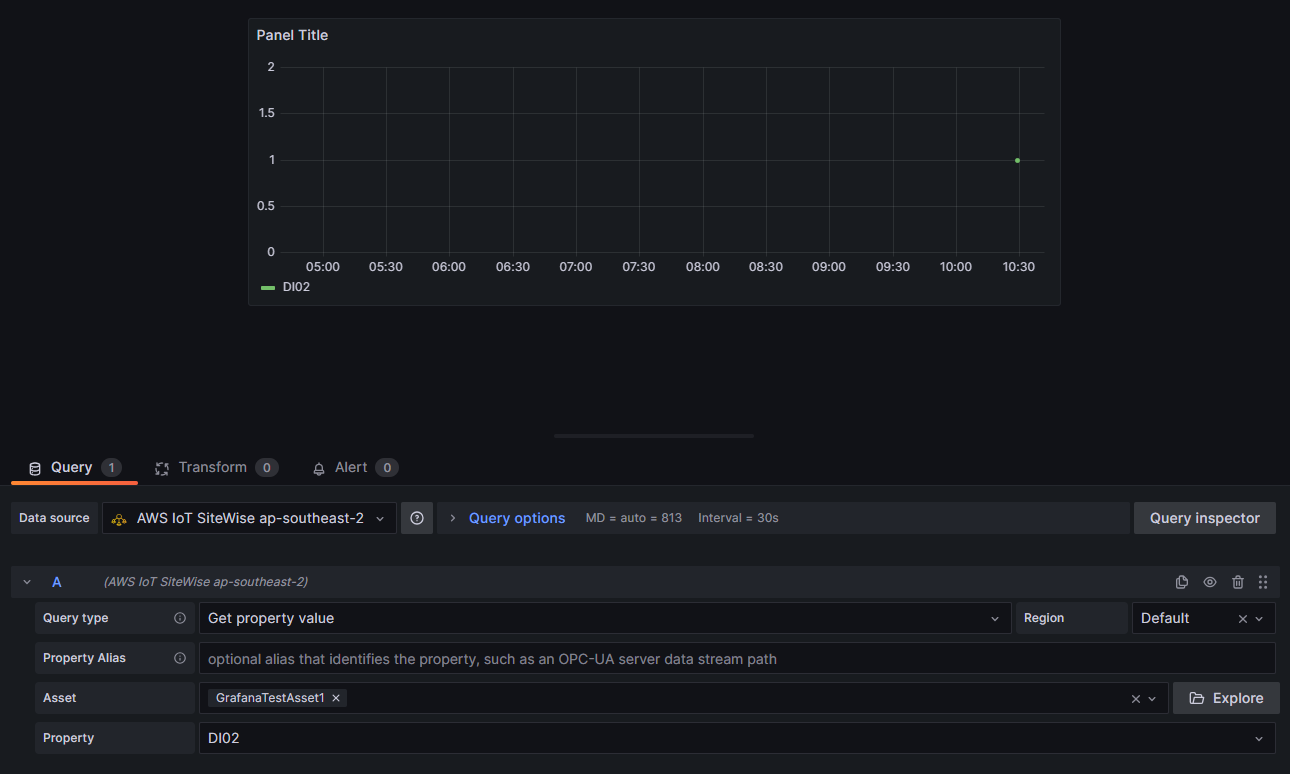Open the Query inspector
This screenshot has width=1290, height=774.
(x=1204, y=518)
